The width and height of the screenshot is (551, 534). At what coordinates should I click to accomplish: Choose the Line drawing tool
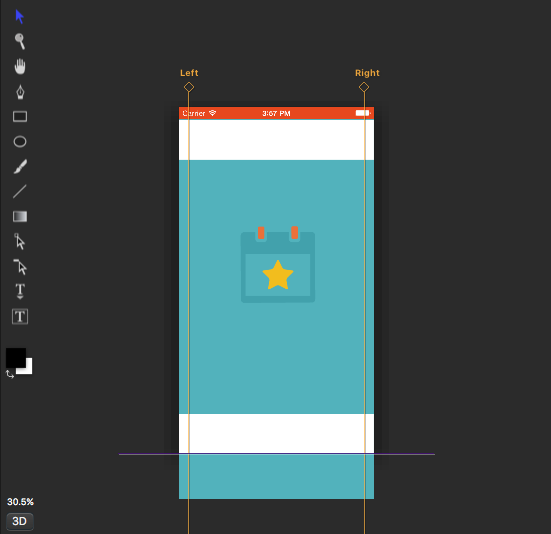[20, 191]
